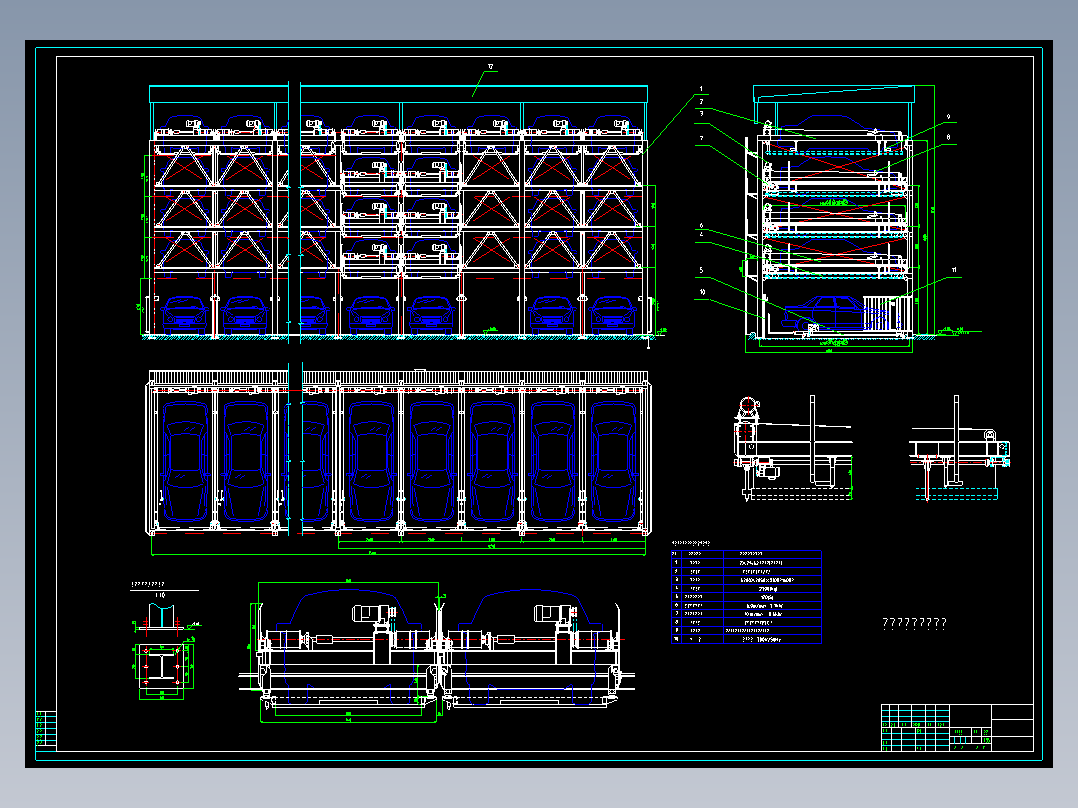
Task: Select the small rightmost rail detail view
Action: (959, 448)
